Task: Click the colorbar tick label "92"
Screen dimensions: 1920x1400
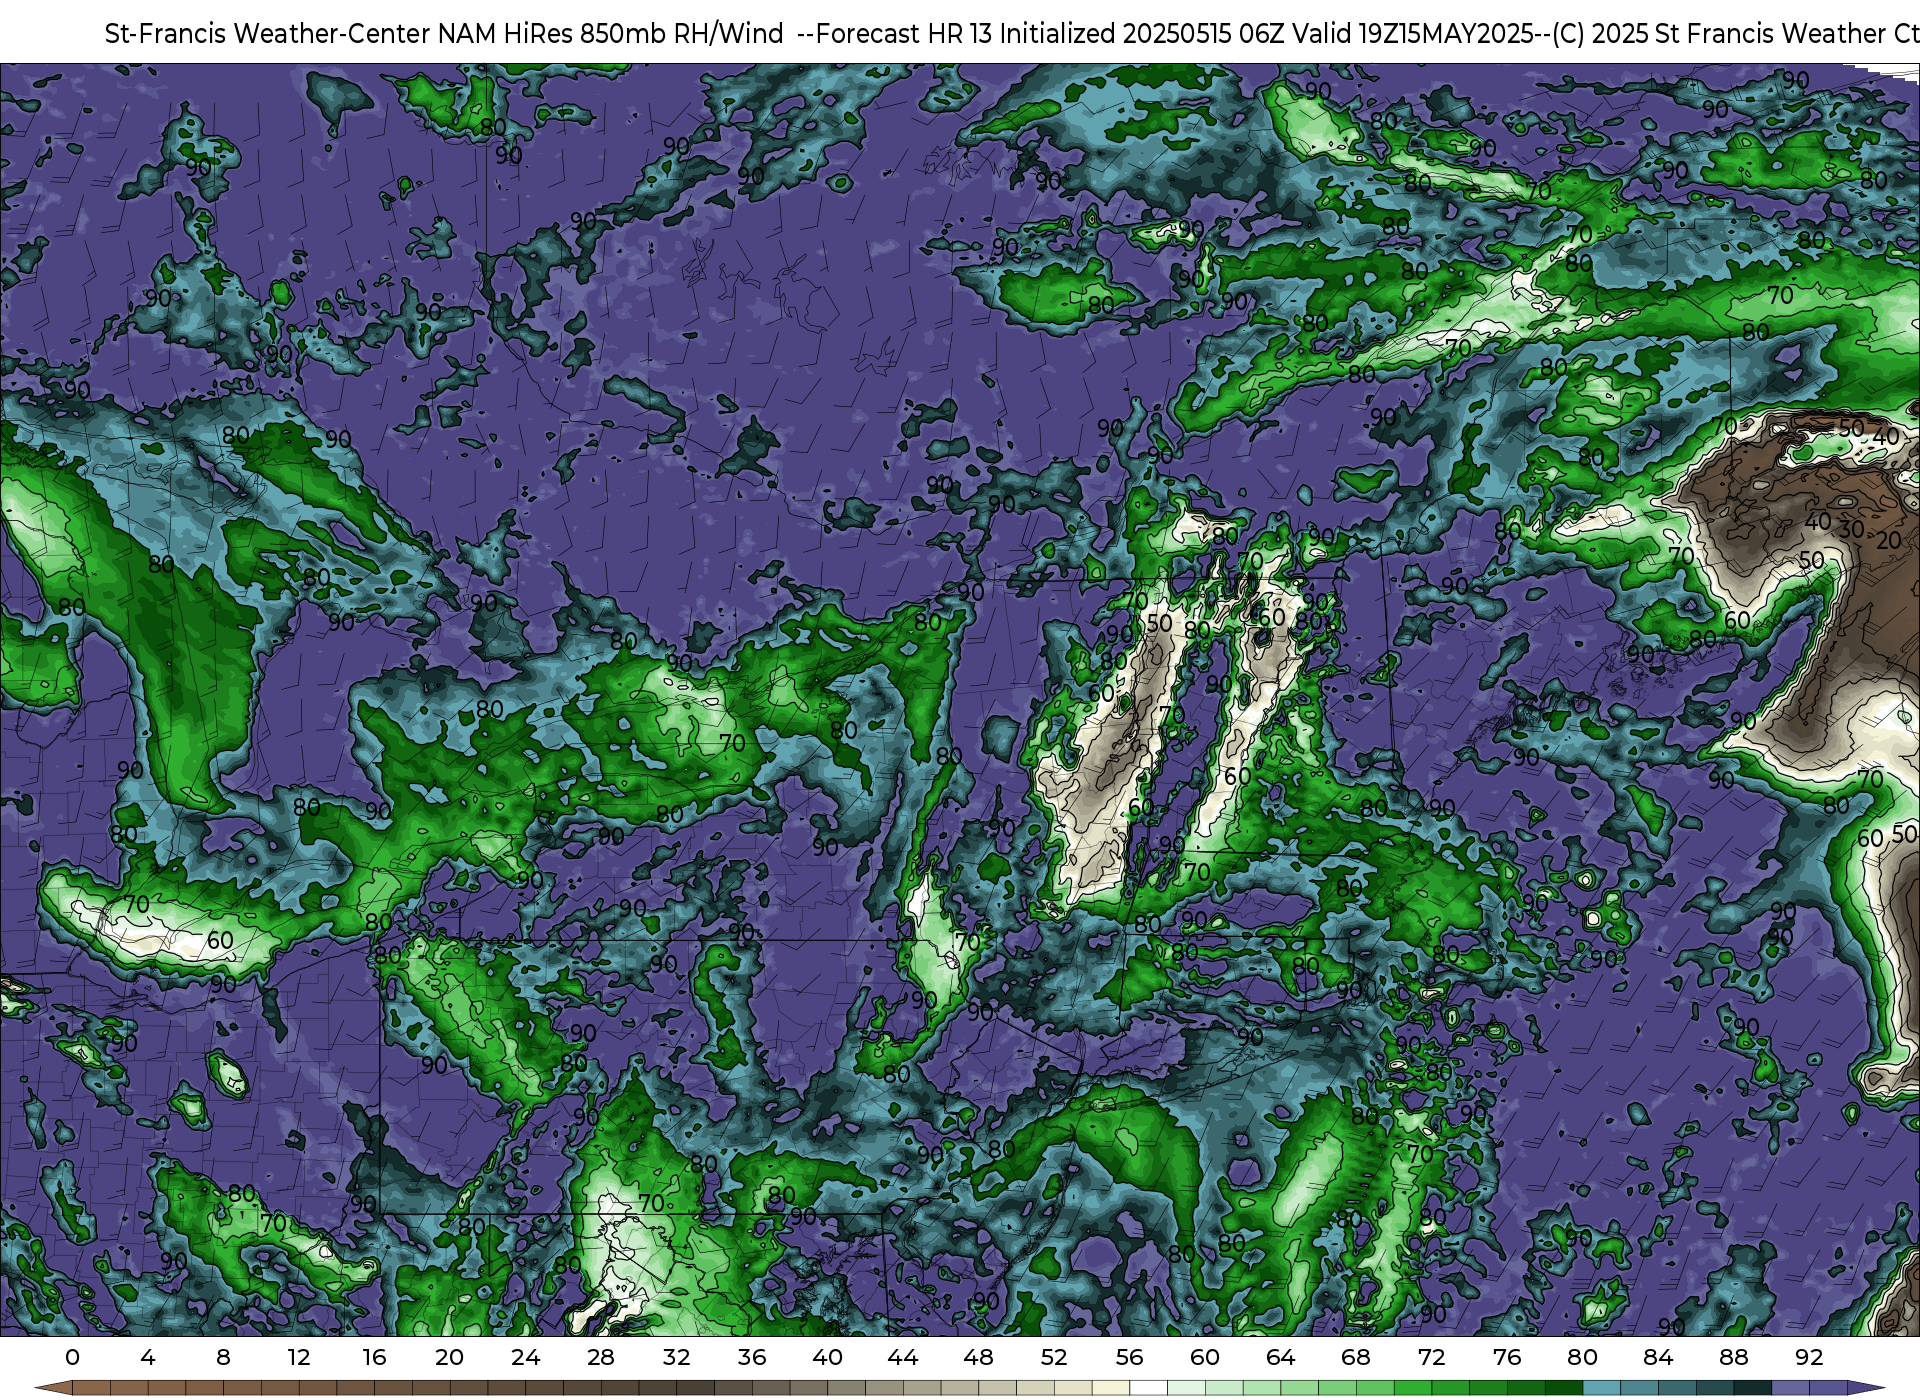Action: click(1809, 1357)
